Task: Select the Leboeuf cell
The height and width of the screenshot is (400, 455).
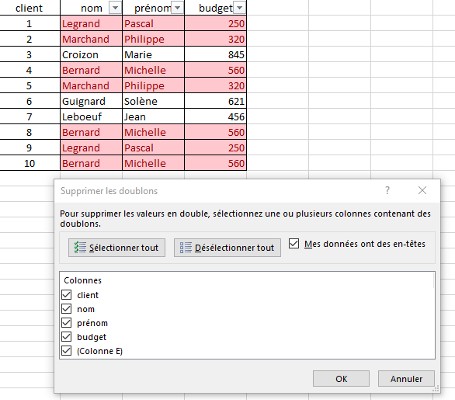Action: (x=91, y=117)
